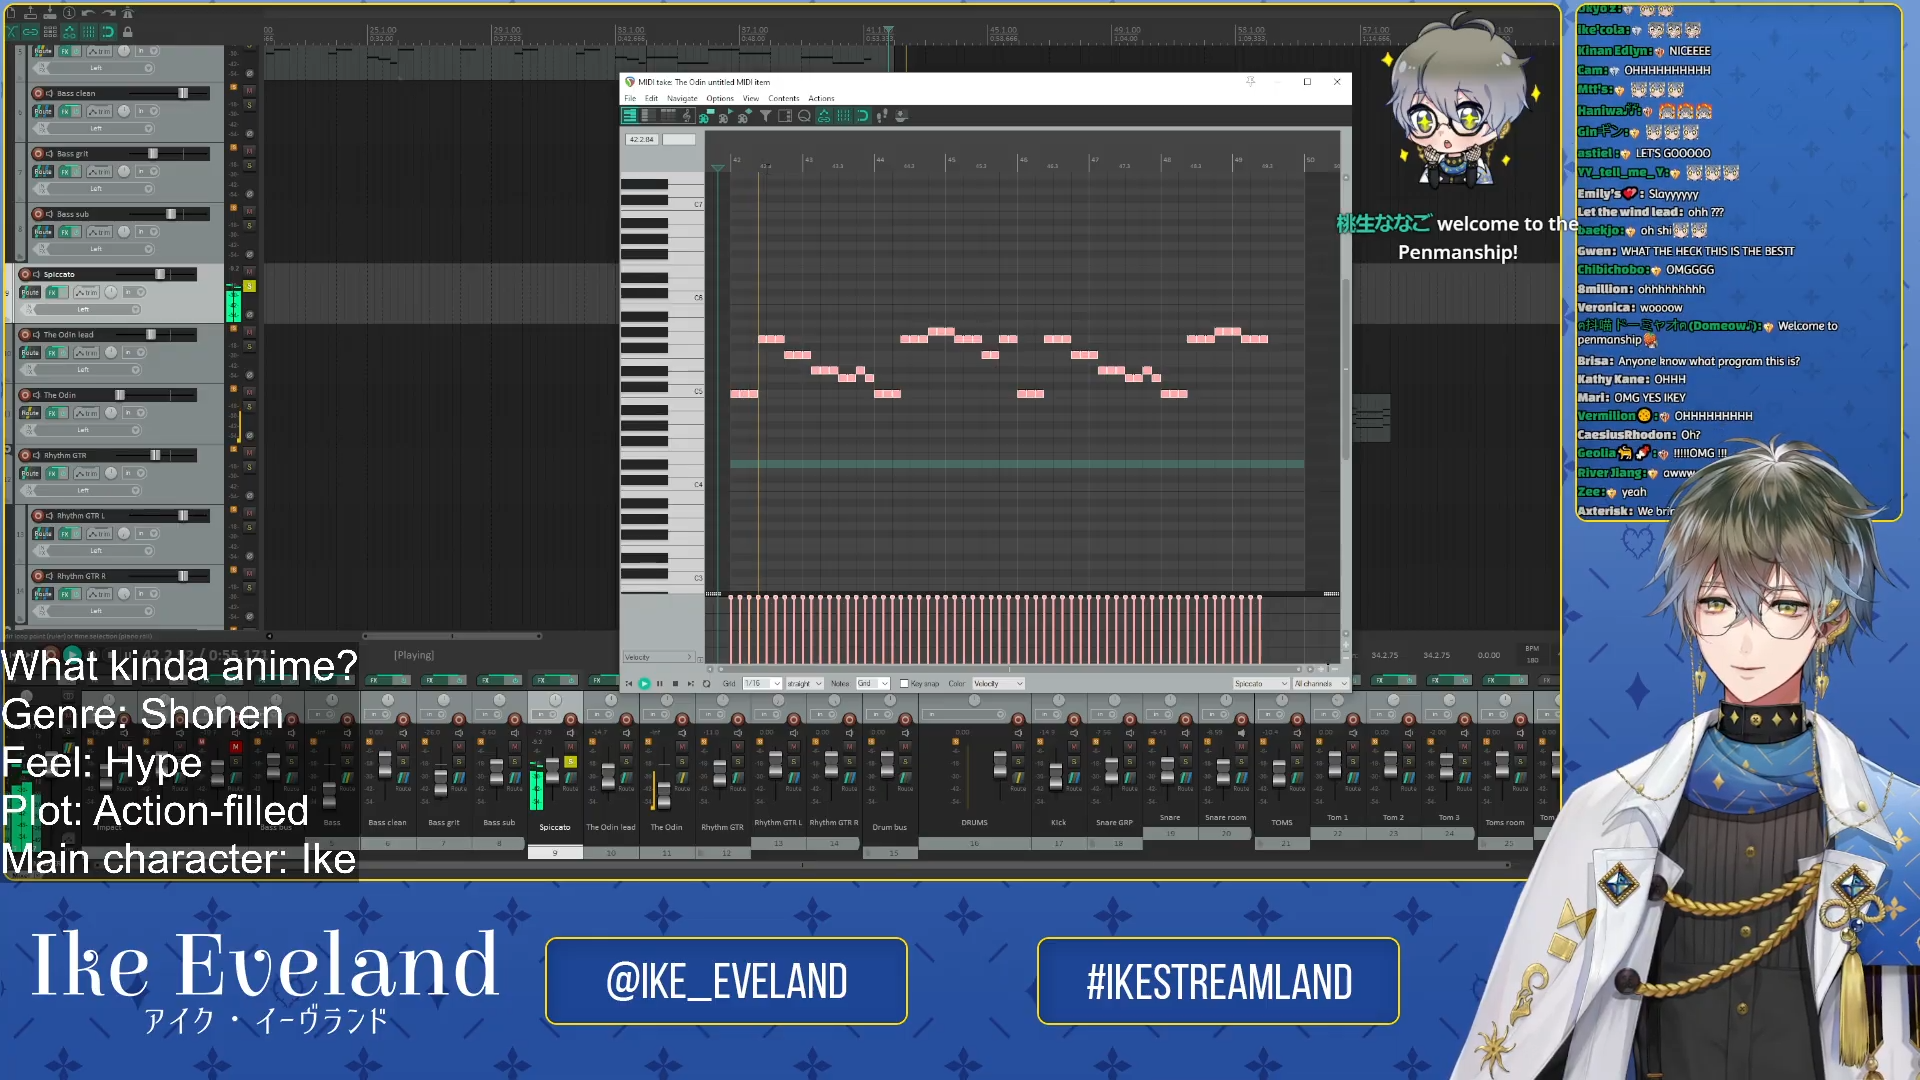The height and width of the screenshot is (1080, 1920).
Task: Open the File menu in MIDI editor
Action: 630,98
